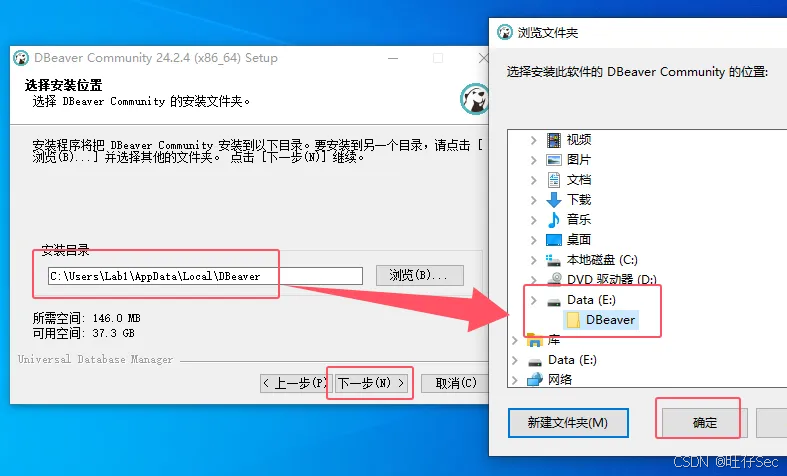The width and height of the screenshot is (787, 476).
Task: Click the Videos (视频) folder icon
Action: 554,140
